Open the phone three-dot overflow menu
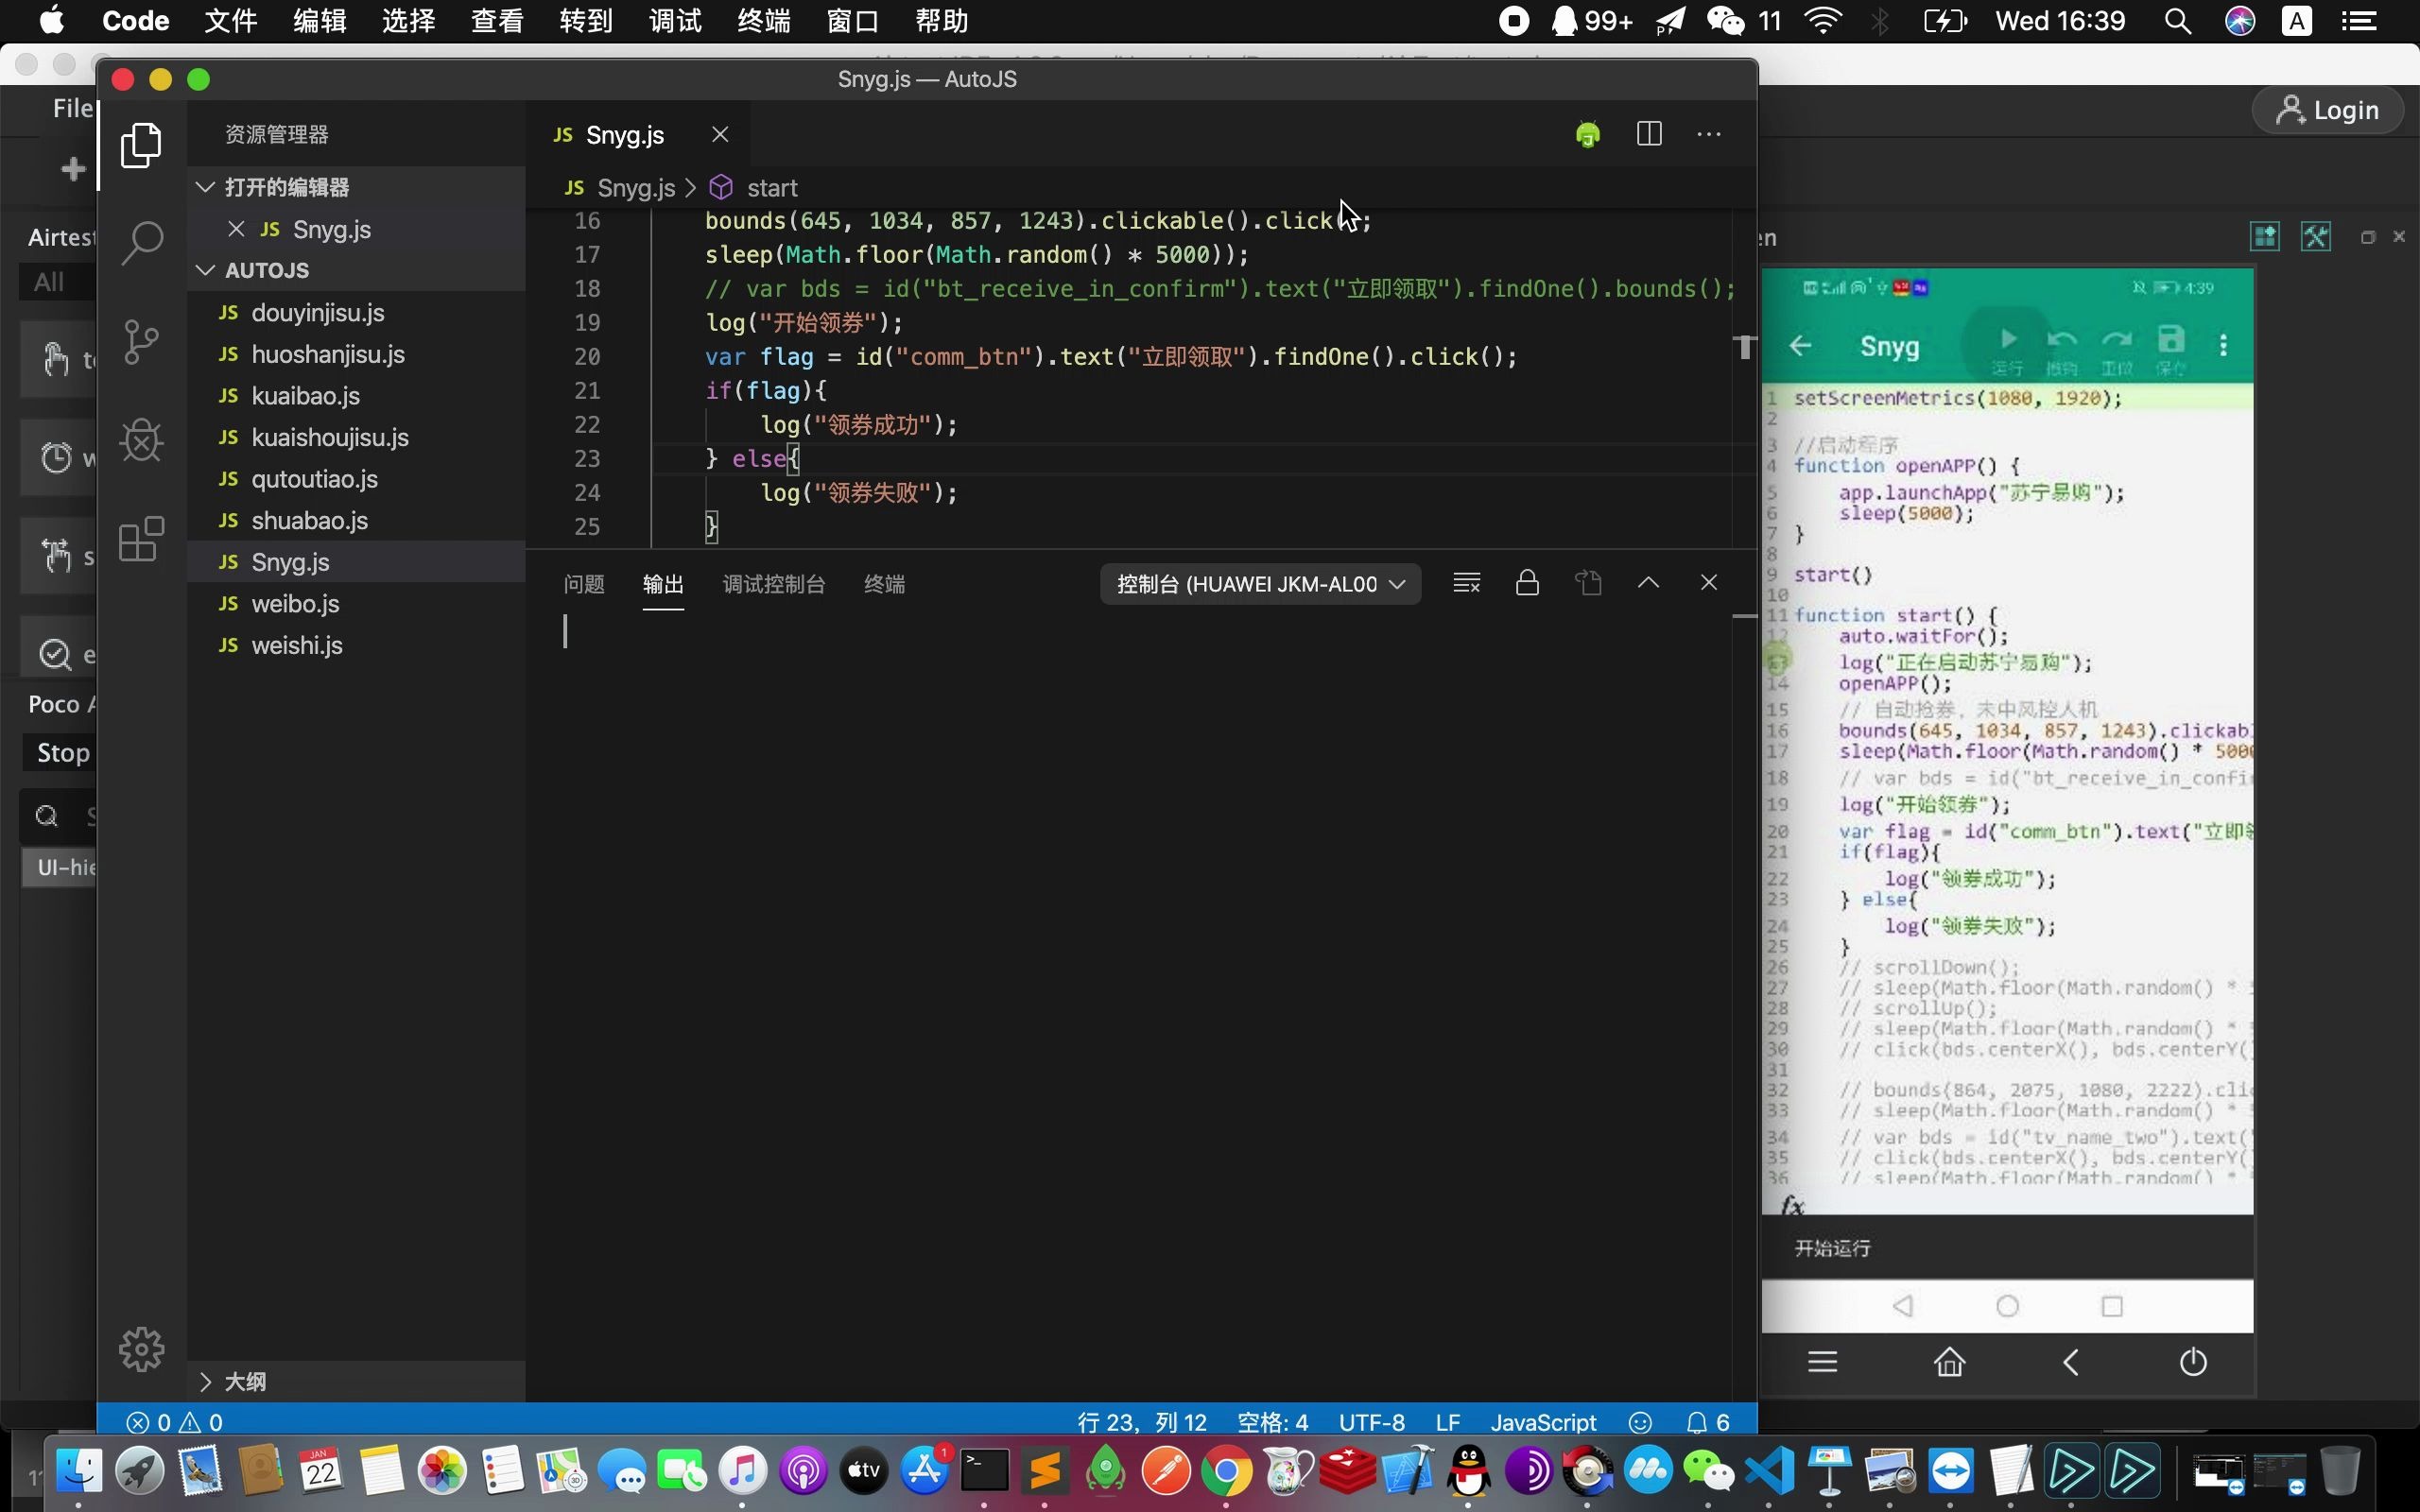The height and width of the screenshot is (1512, 2420). [x=2224, y=345]
